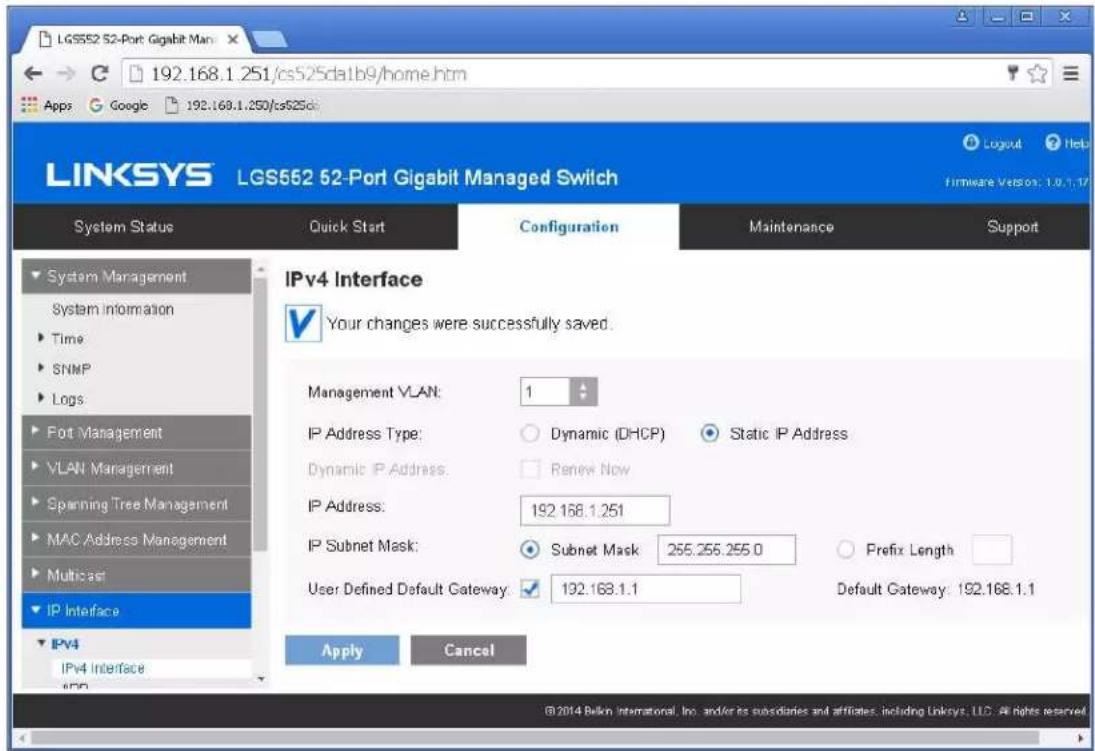This screenshot has height=751, width=1095.
Task: Click the saved password key icon
Action: point(1013,73)
